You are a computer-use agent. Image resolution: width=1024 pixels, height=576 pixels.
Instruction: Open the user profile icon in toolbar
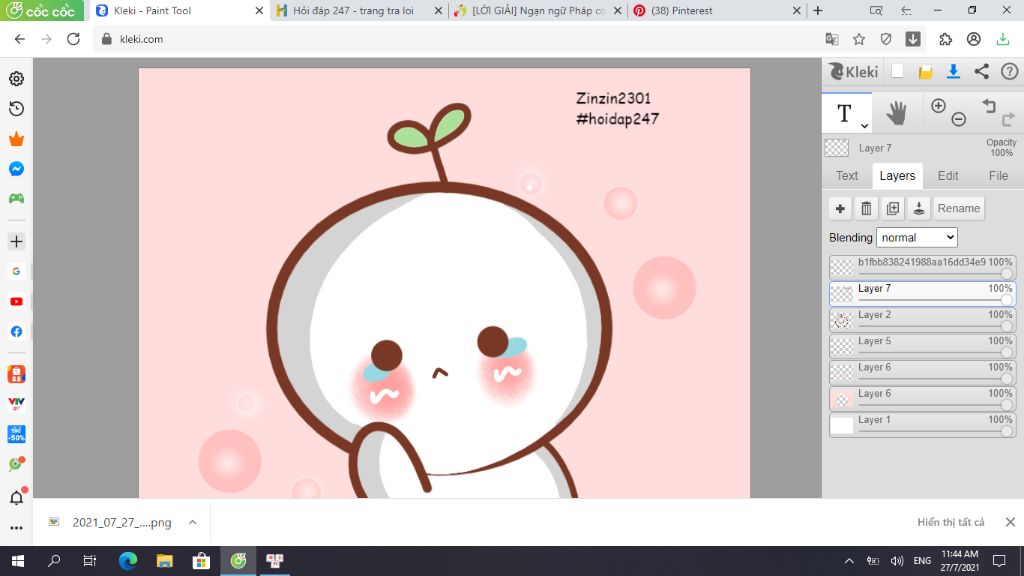(x=973, y=39)
